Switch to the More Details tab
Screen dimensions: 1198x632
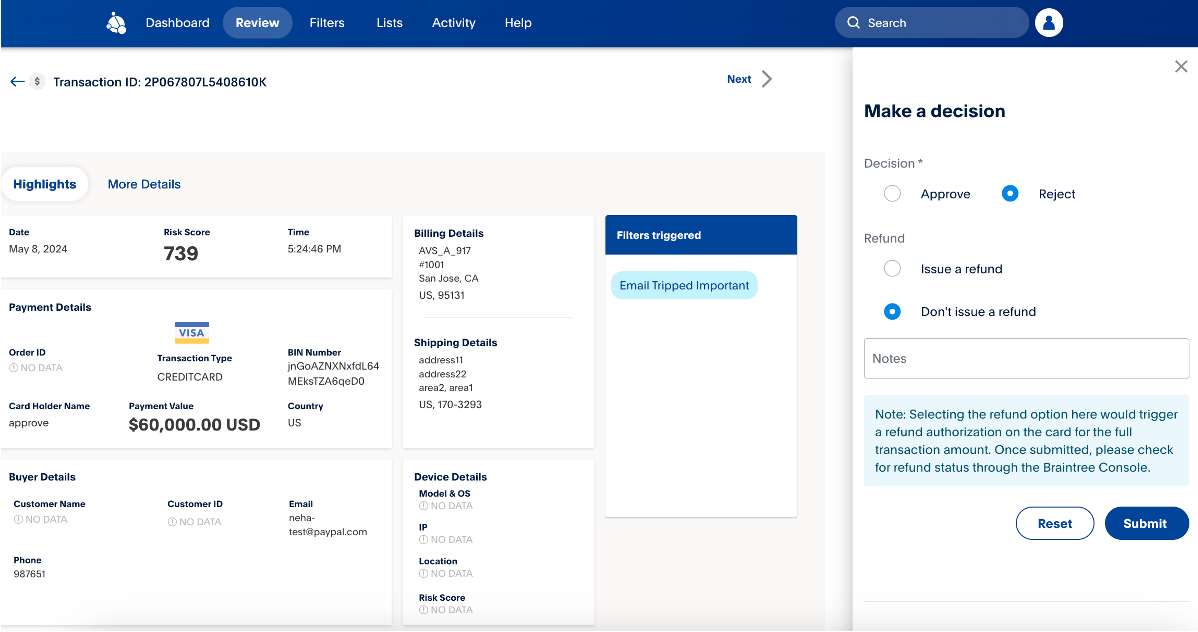[144, 184]
